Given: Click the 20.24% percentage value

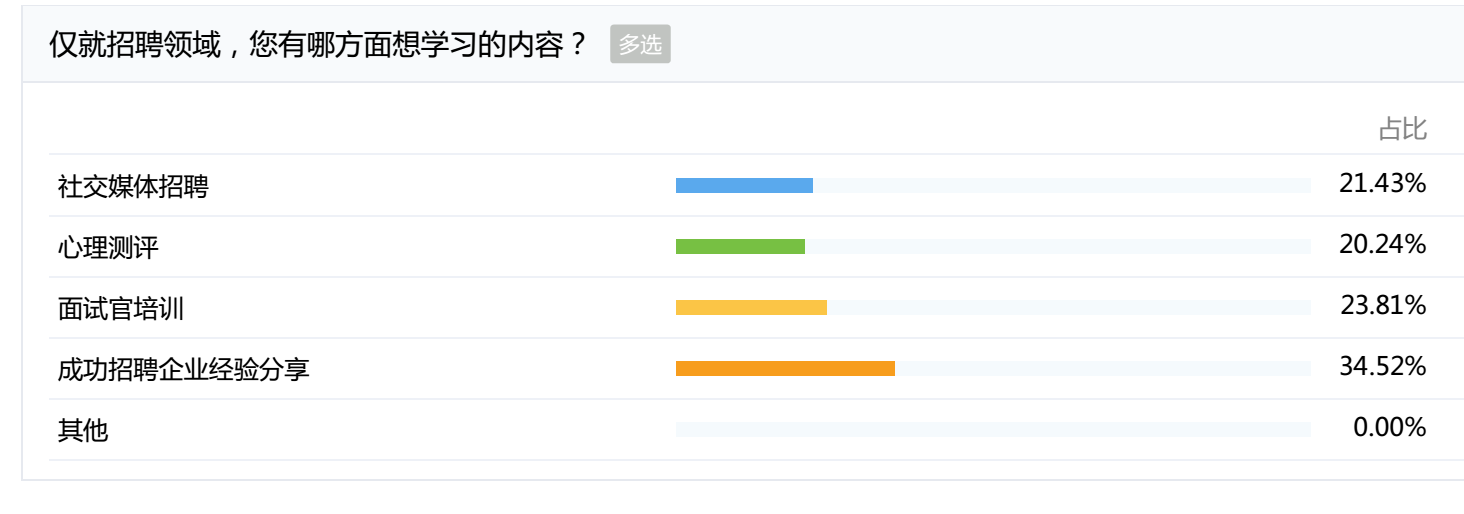Looking at the screenshot, I should click(x=1383, y=245).
